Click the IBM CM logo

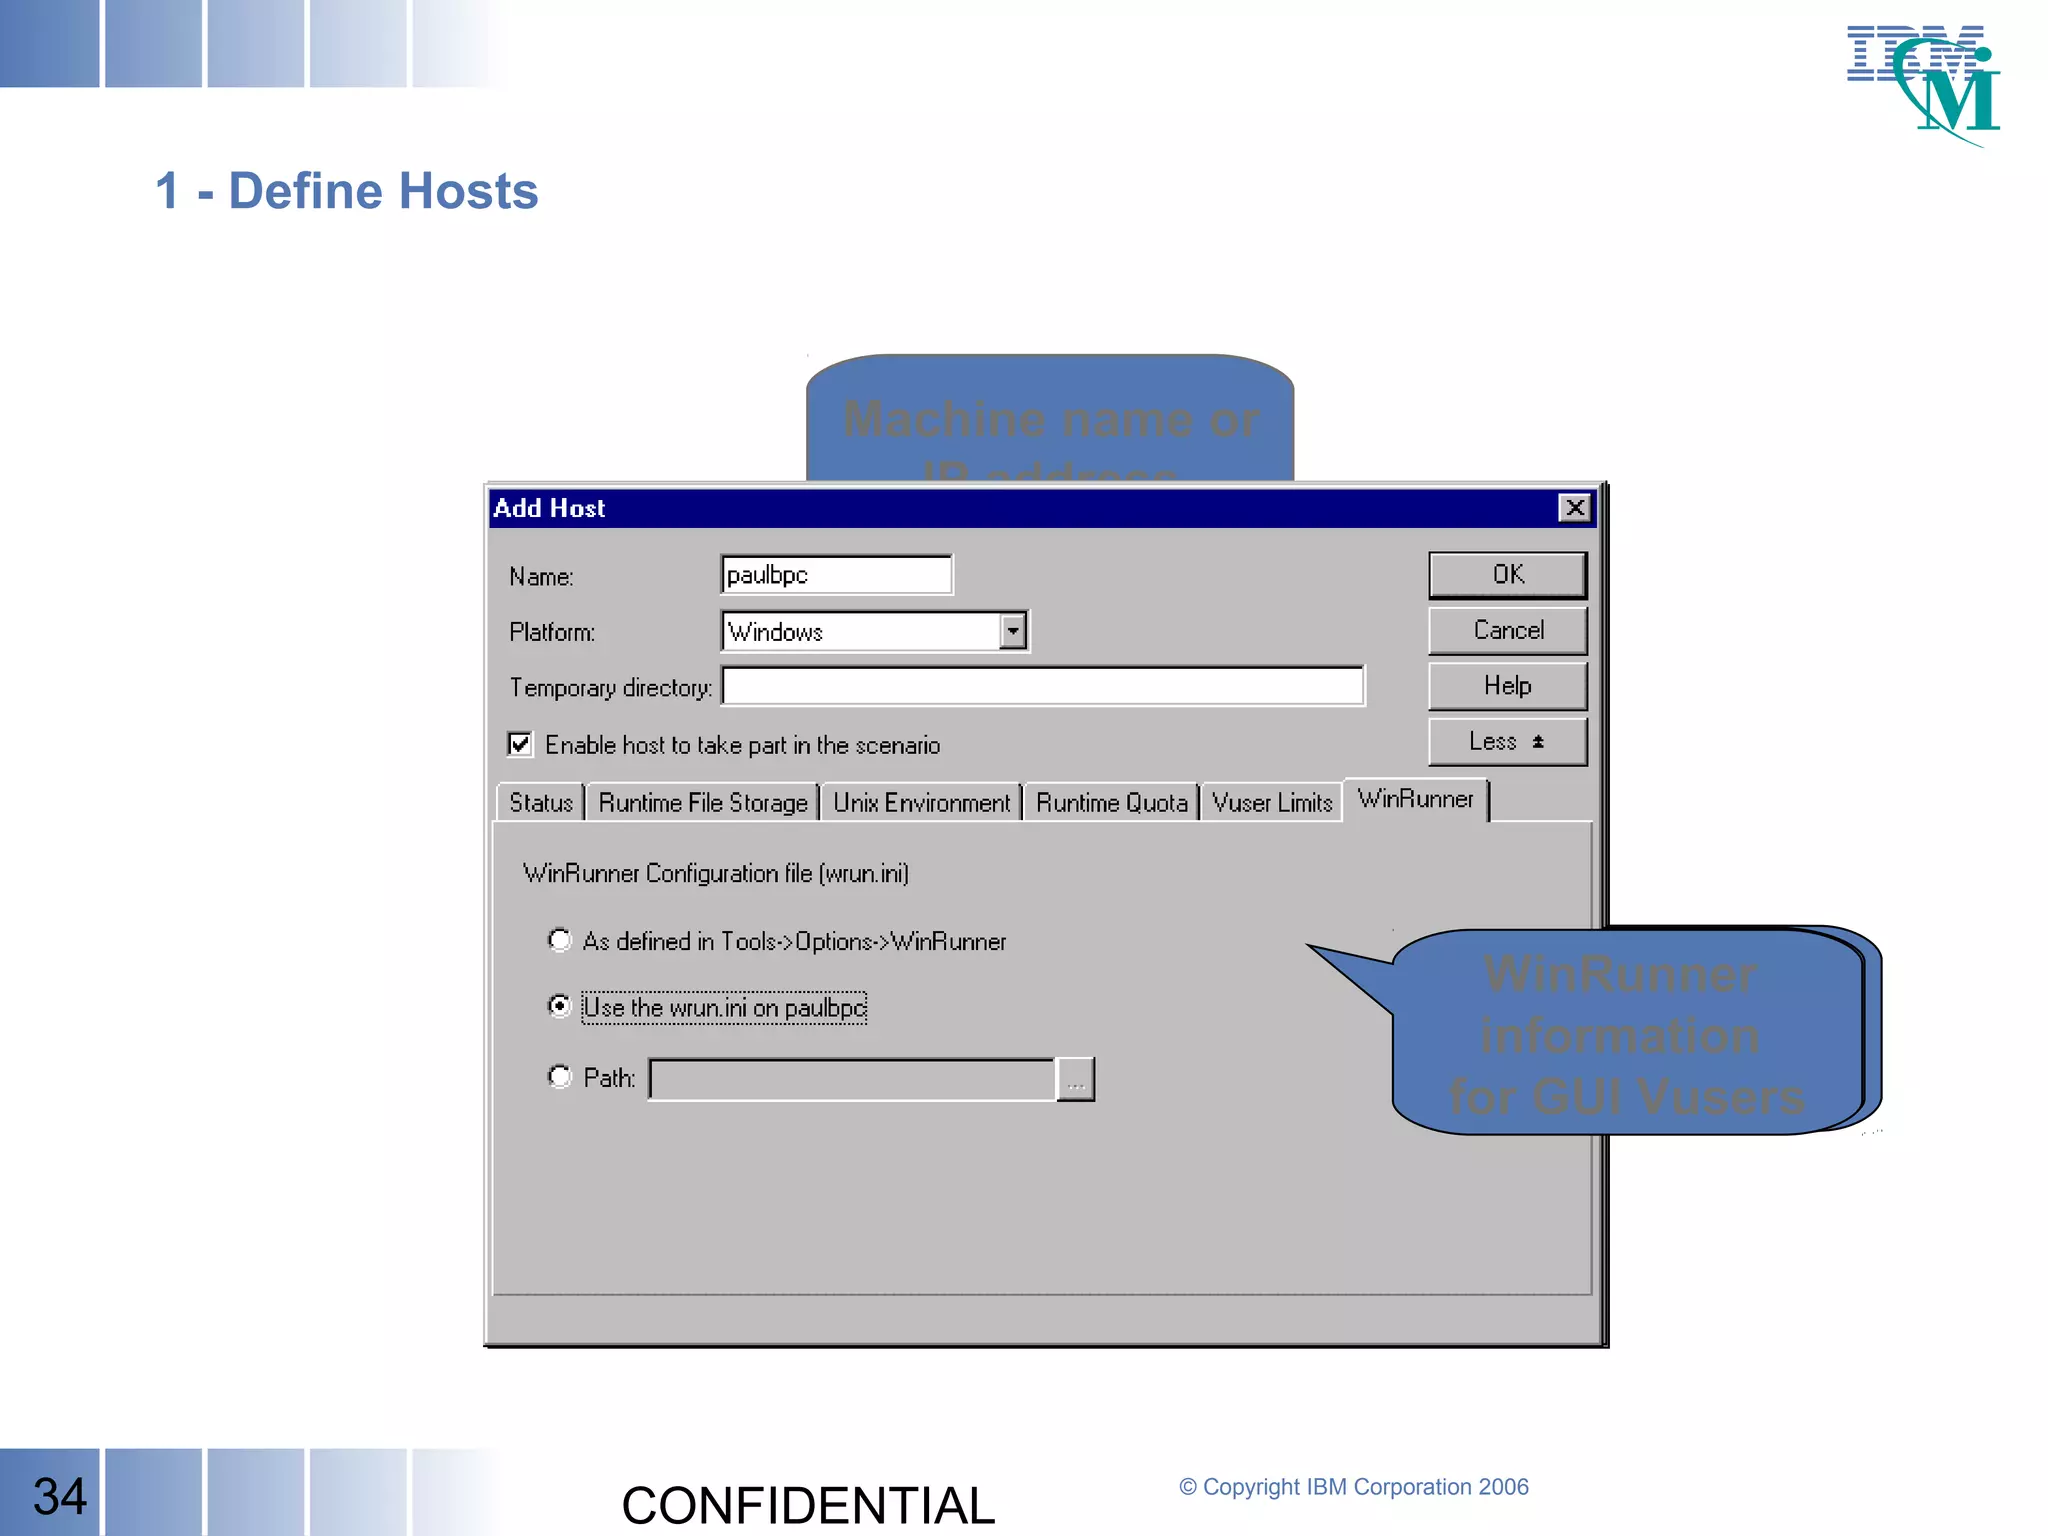pos(1923,85)
